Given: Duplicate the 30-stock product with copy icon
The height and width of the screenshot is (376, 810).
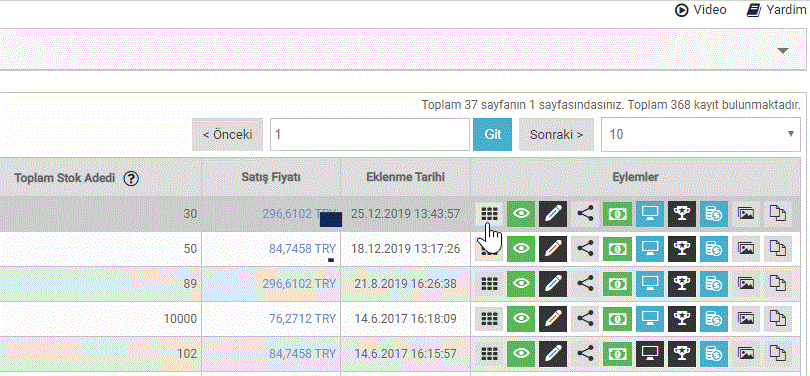Looking at the screenshot, I should [777, 214].
